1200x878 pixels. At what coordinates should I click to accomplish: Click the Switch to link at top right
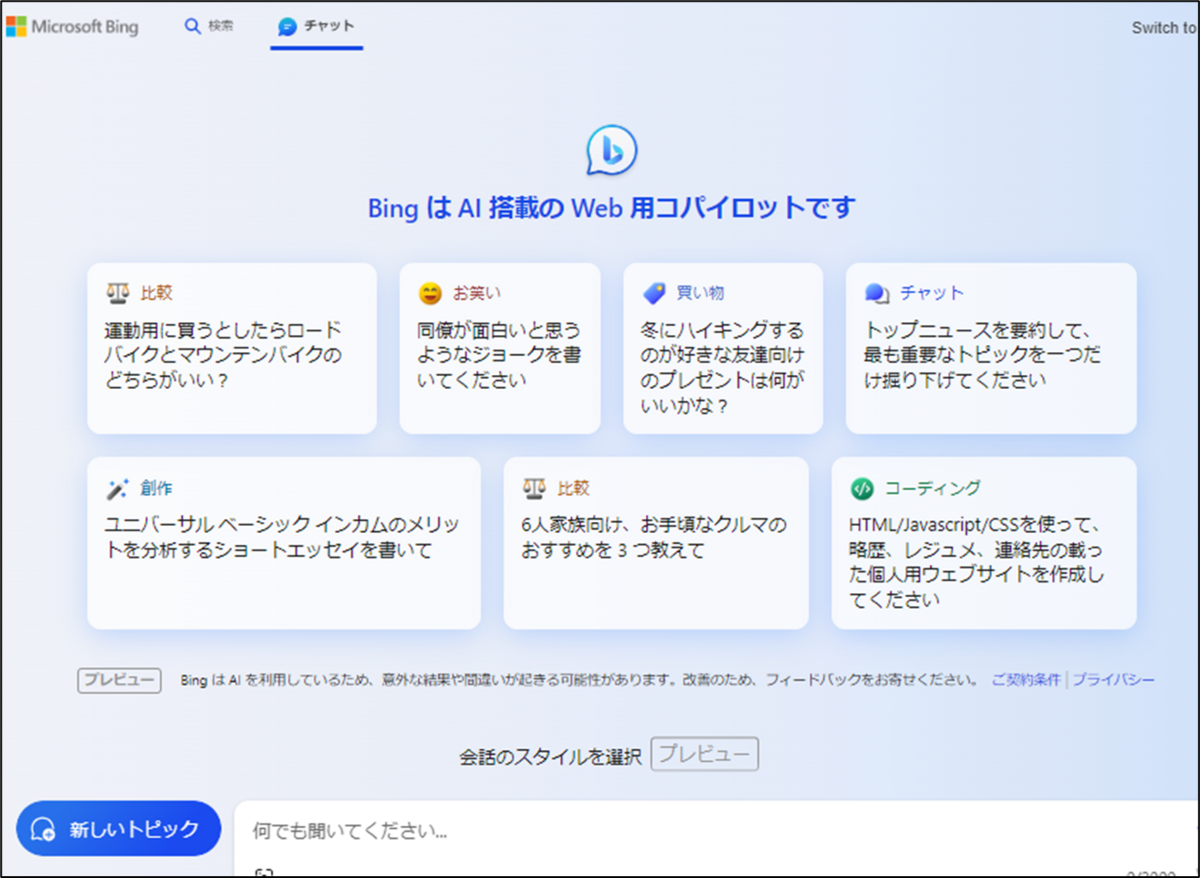[x=1164, y=28]
